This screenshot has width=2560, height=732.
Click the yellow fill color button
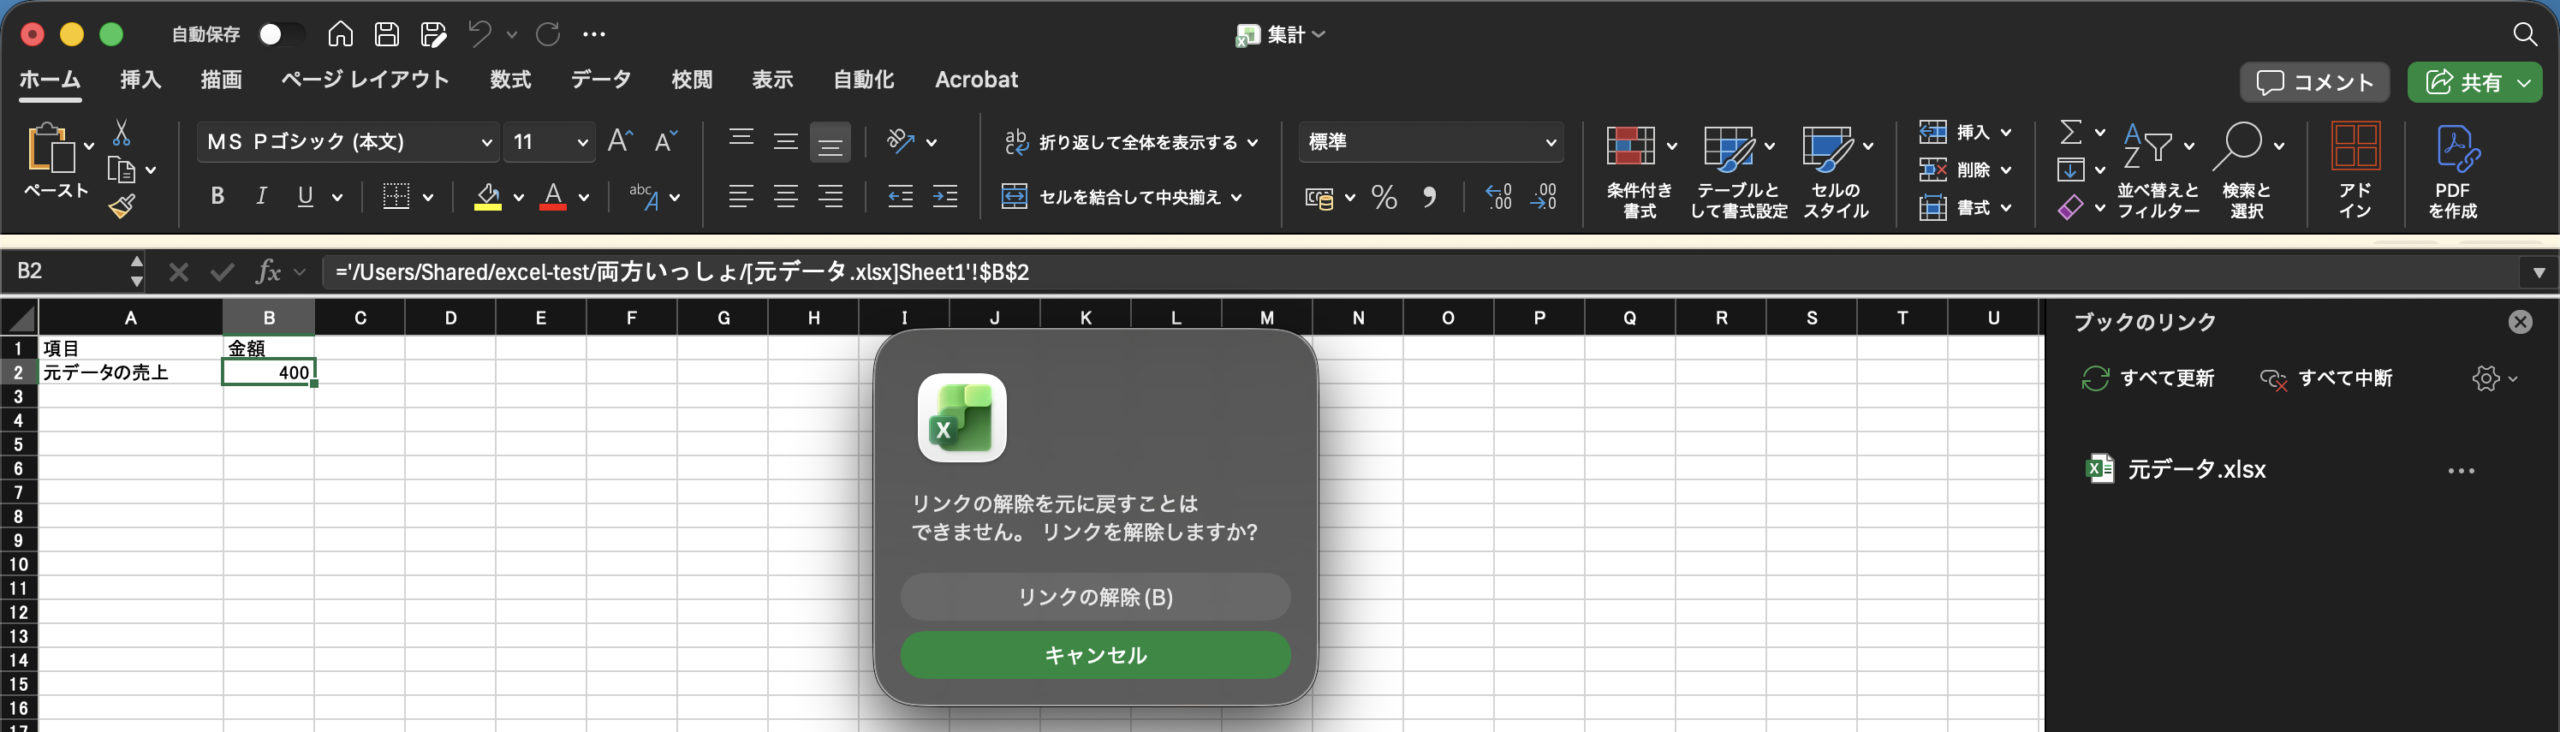[x=487, y=197]
